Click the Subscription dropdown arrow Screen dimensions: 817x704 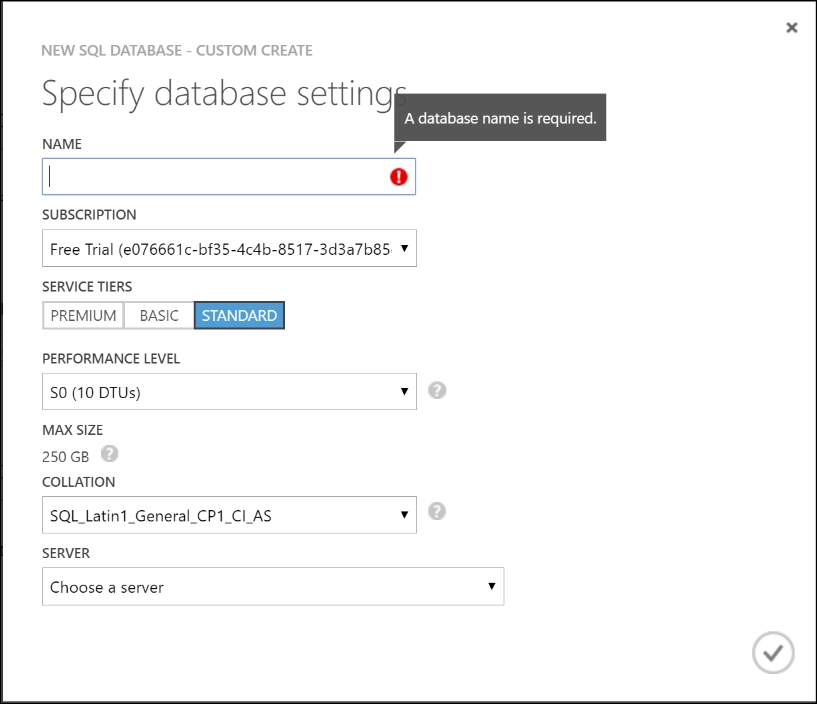pyautogui.click(x=404, y=248)
